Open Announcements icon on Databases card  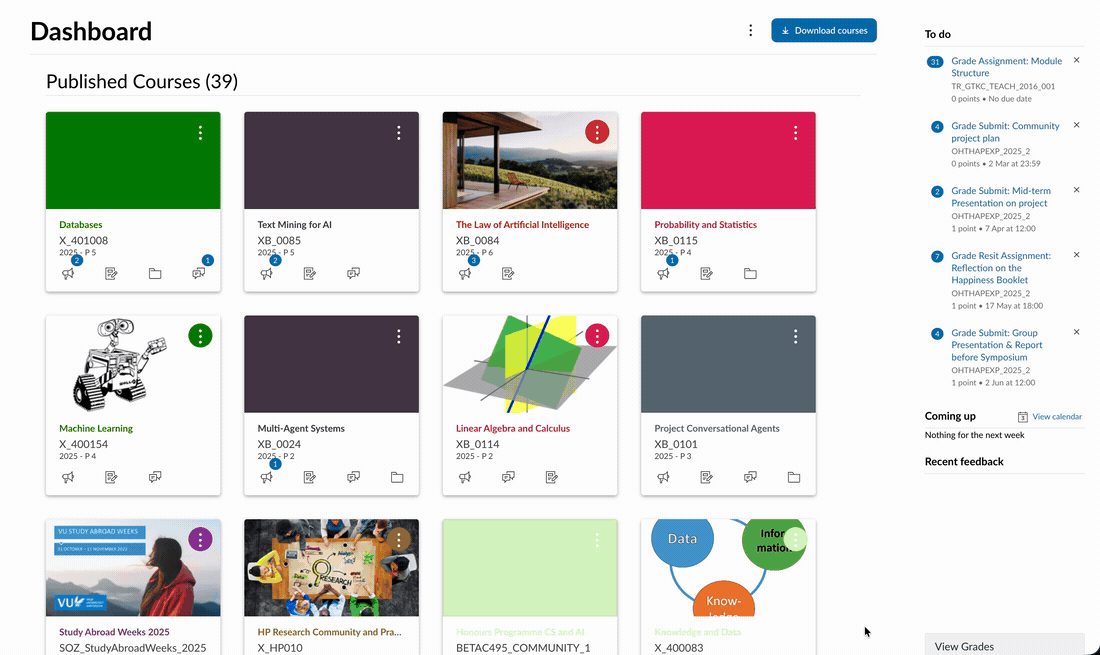(68, 274)
